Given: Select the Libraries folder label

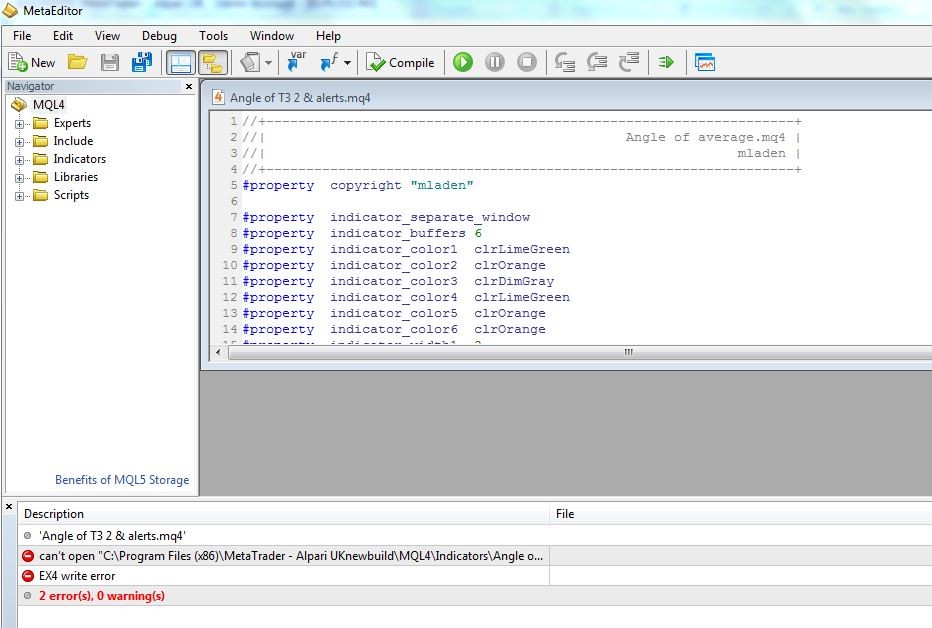Looking at the screenshot, I should pos(75,176).
